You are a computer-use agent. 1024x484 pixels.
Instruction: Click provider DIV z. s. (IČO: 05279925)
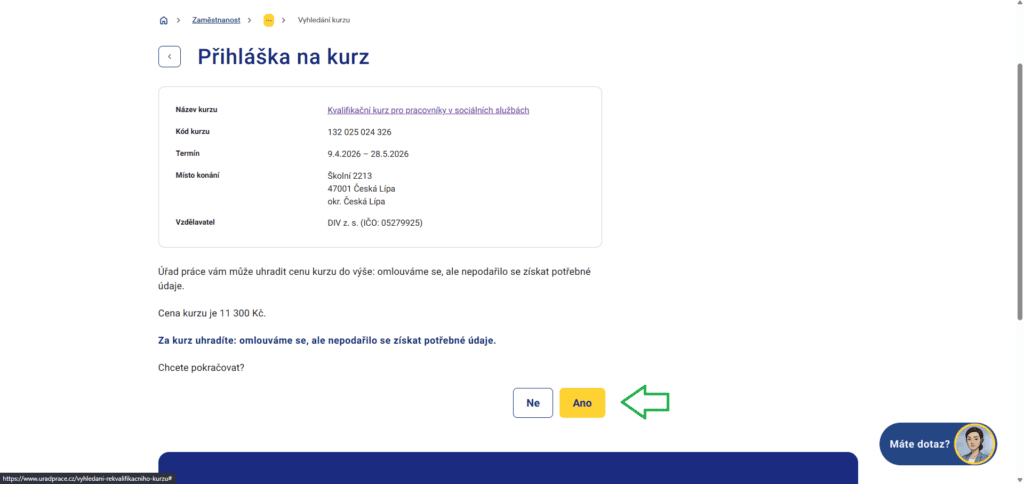pos(375,223)
